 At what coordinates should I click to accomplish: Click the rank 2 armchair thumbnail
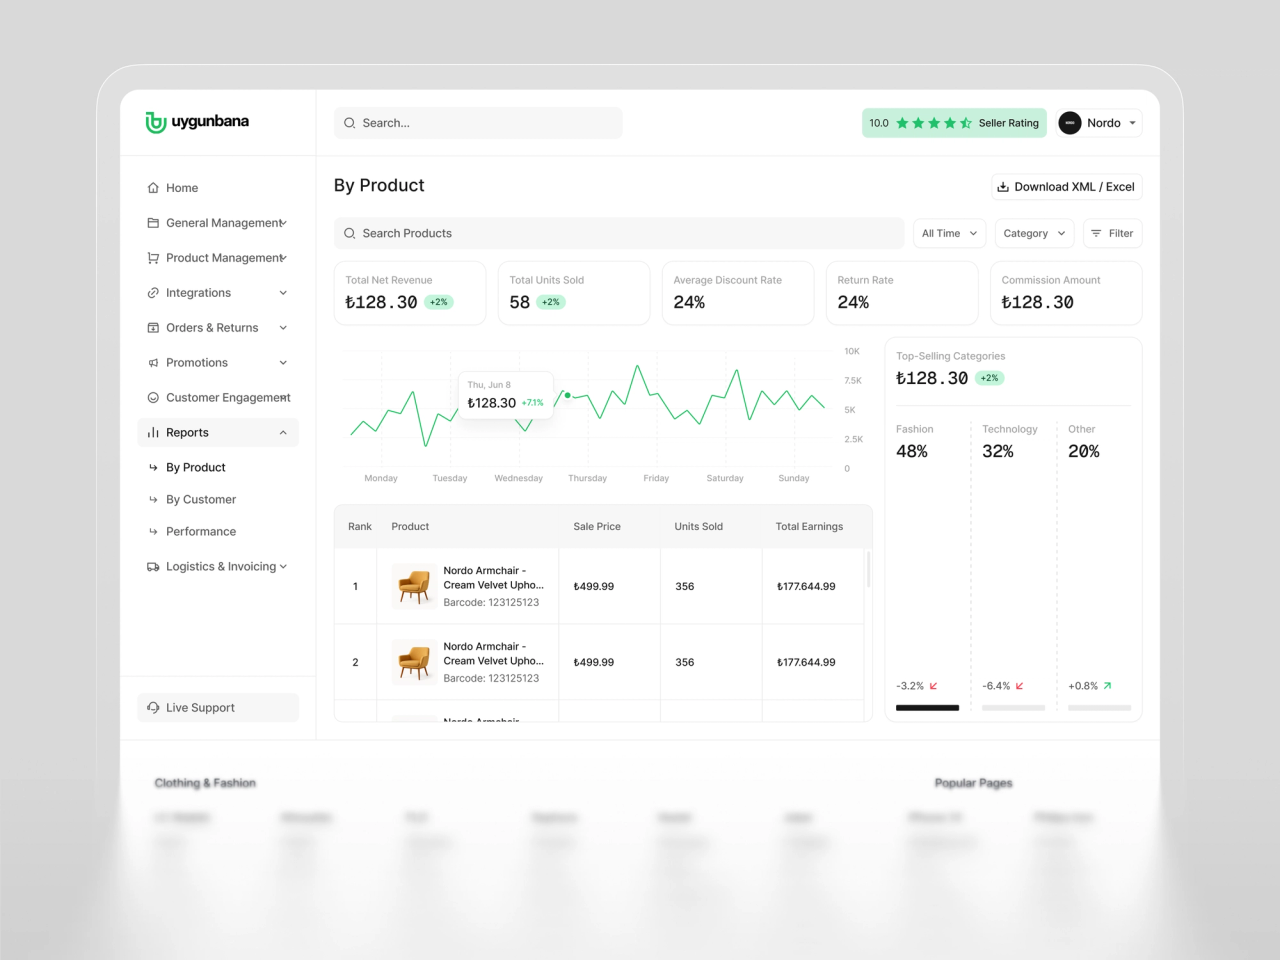click(x=413, y=661)
